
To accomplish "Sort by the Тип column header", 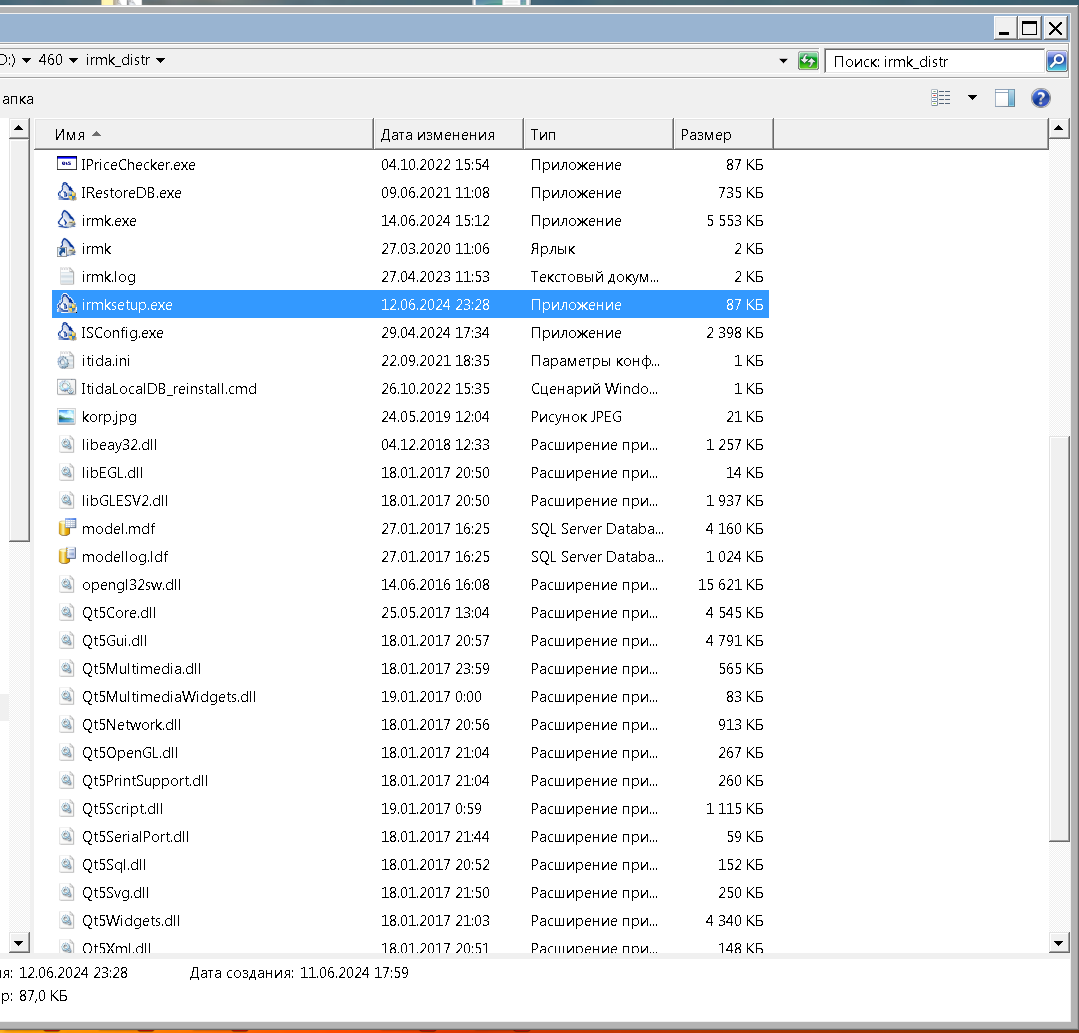I will [599, 134].
